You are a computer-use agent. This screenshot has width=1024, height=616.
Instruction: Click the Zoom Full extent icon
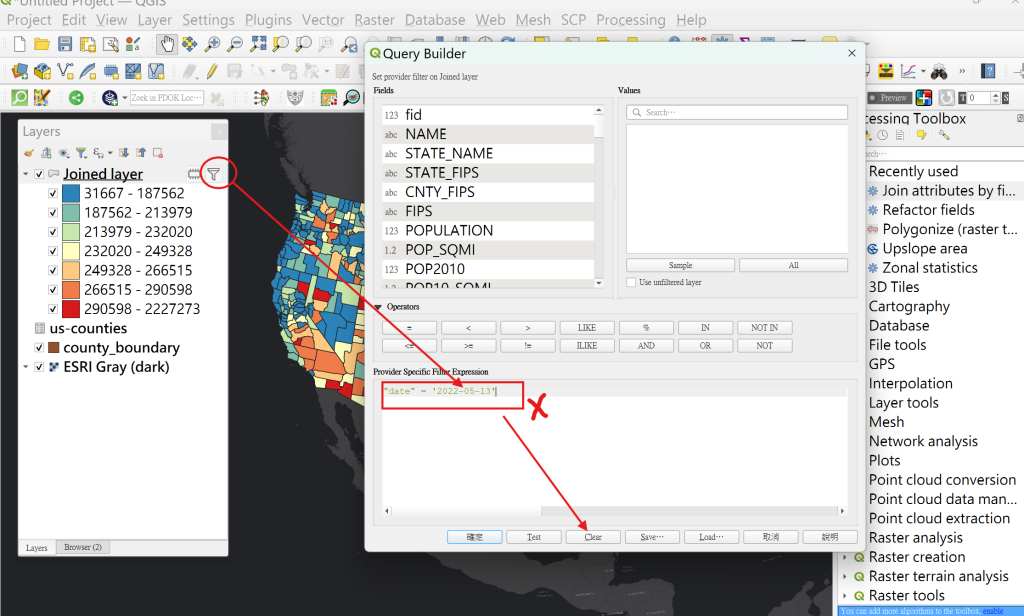coord(258,44)
